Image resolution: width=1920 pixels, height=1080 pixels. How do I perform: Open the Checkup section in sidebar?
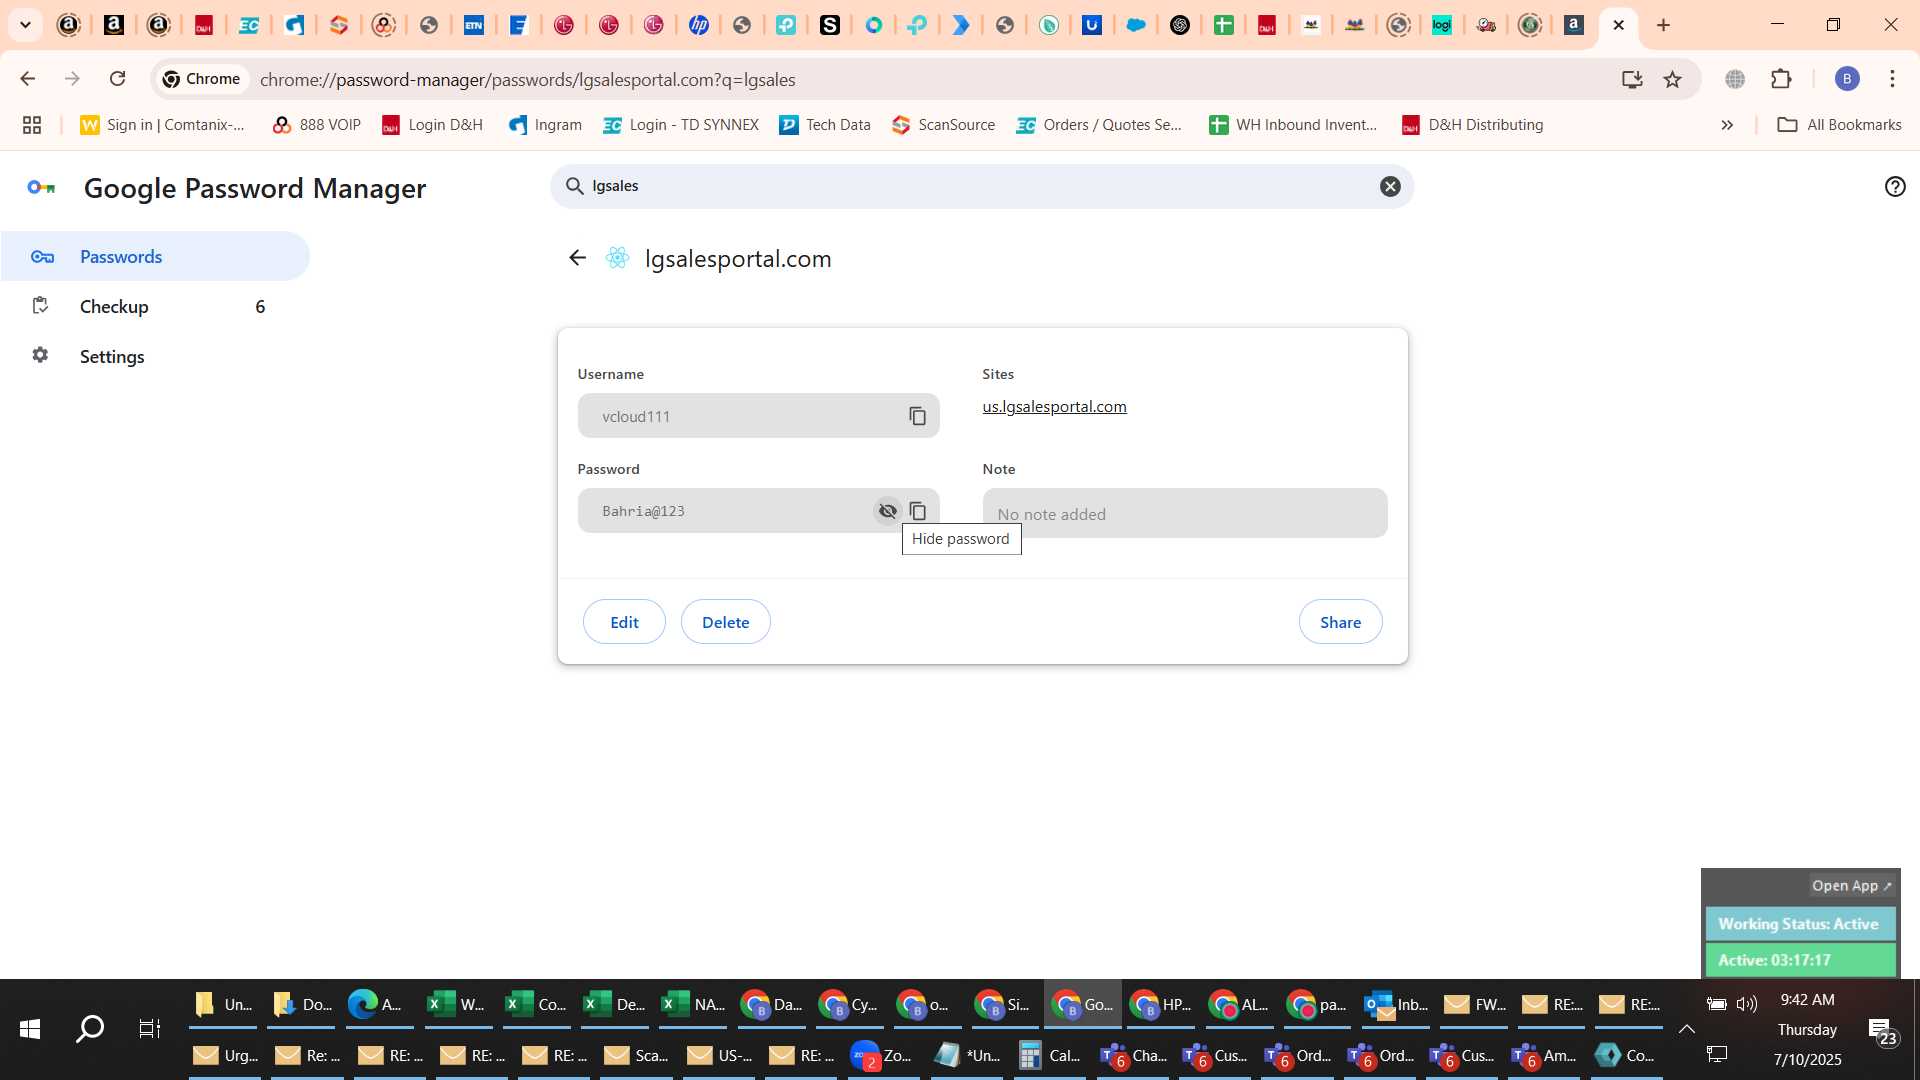(155, 307)
